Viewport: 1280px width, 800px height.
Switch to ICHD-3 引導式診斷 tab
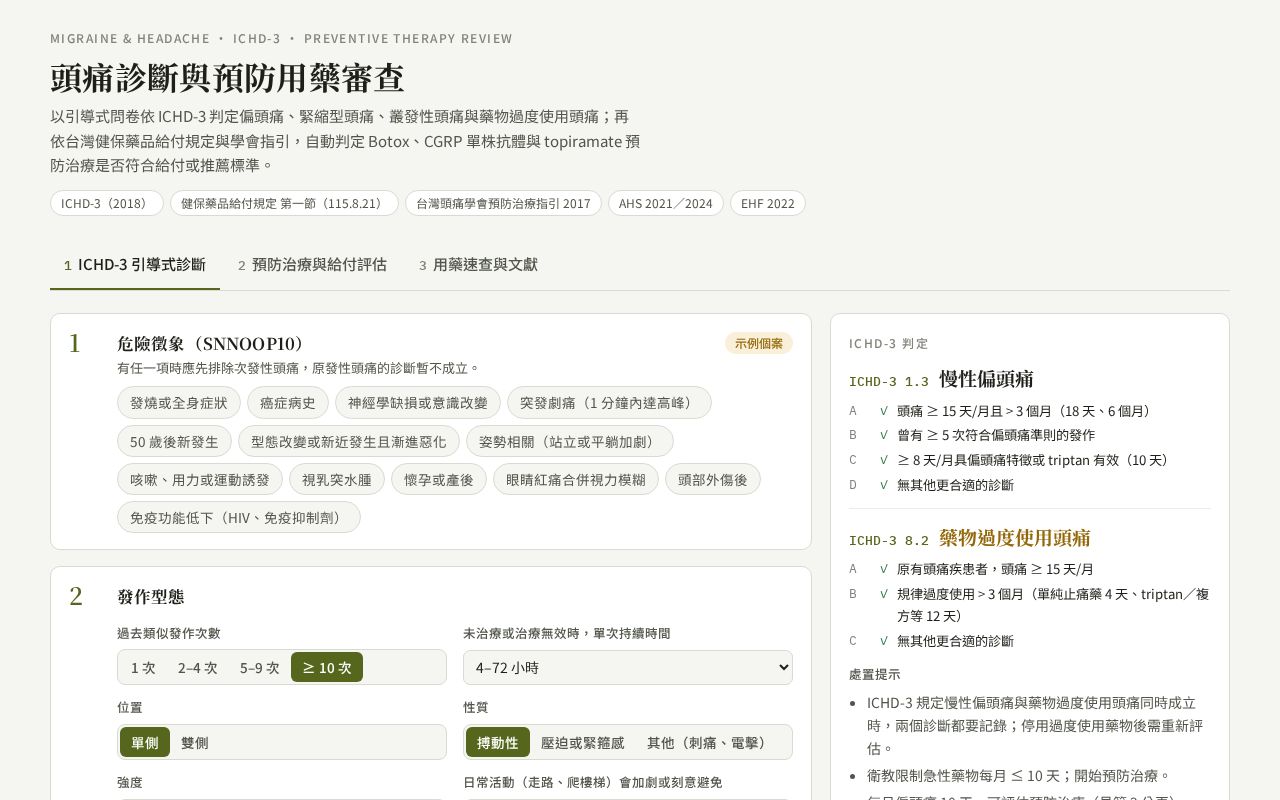[135, 265]
